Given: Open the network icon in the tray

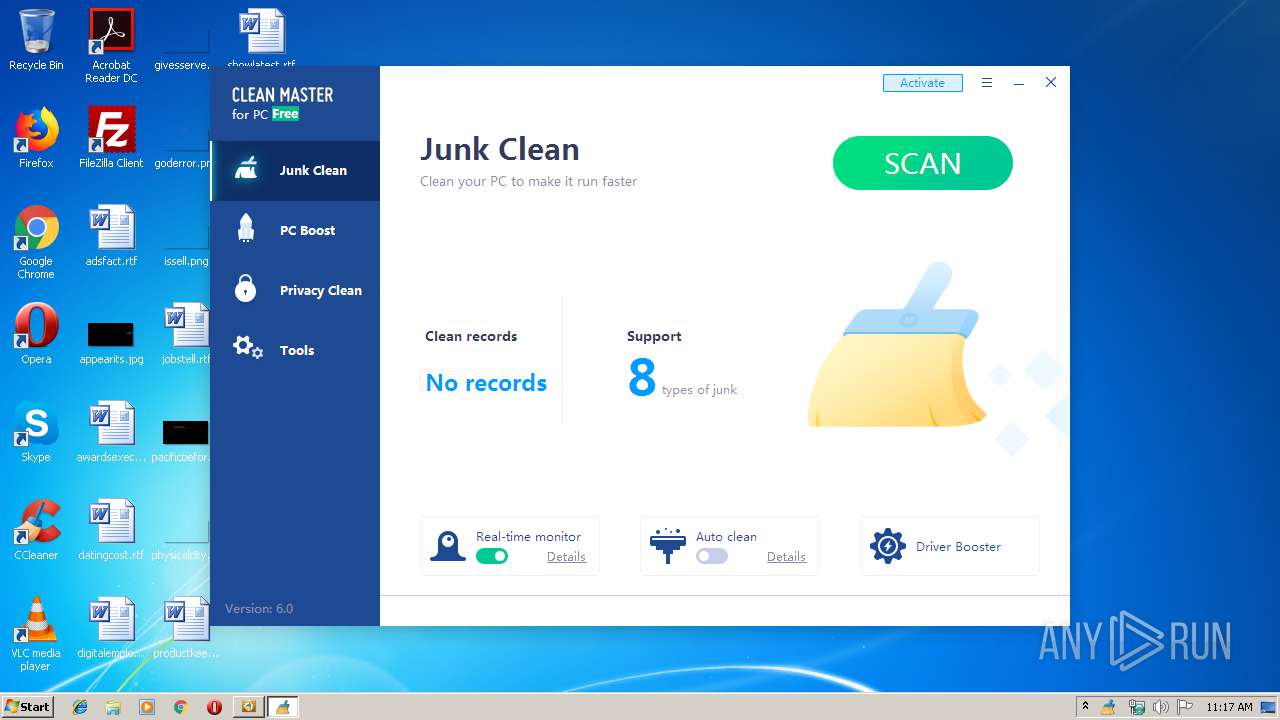Looking at the screenshot, I should point(1136,707).
